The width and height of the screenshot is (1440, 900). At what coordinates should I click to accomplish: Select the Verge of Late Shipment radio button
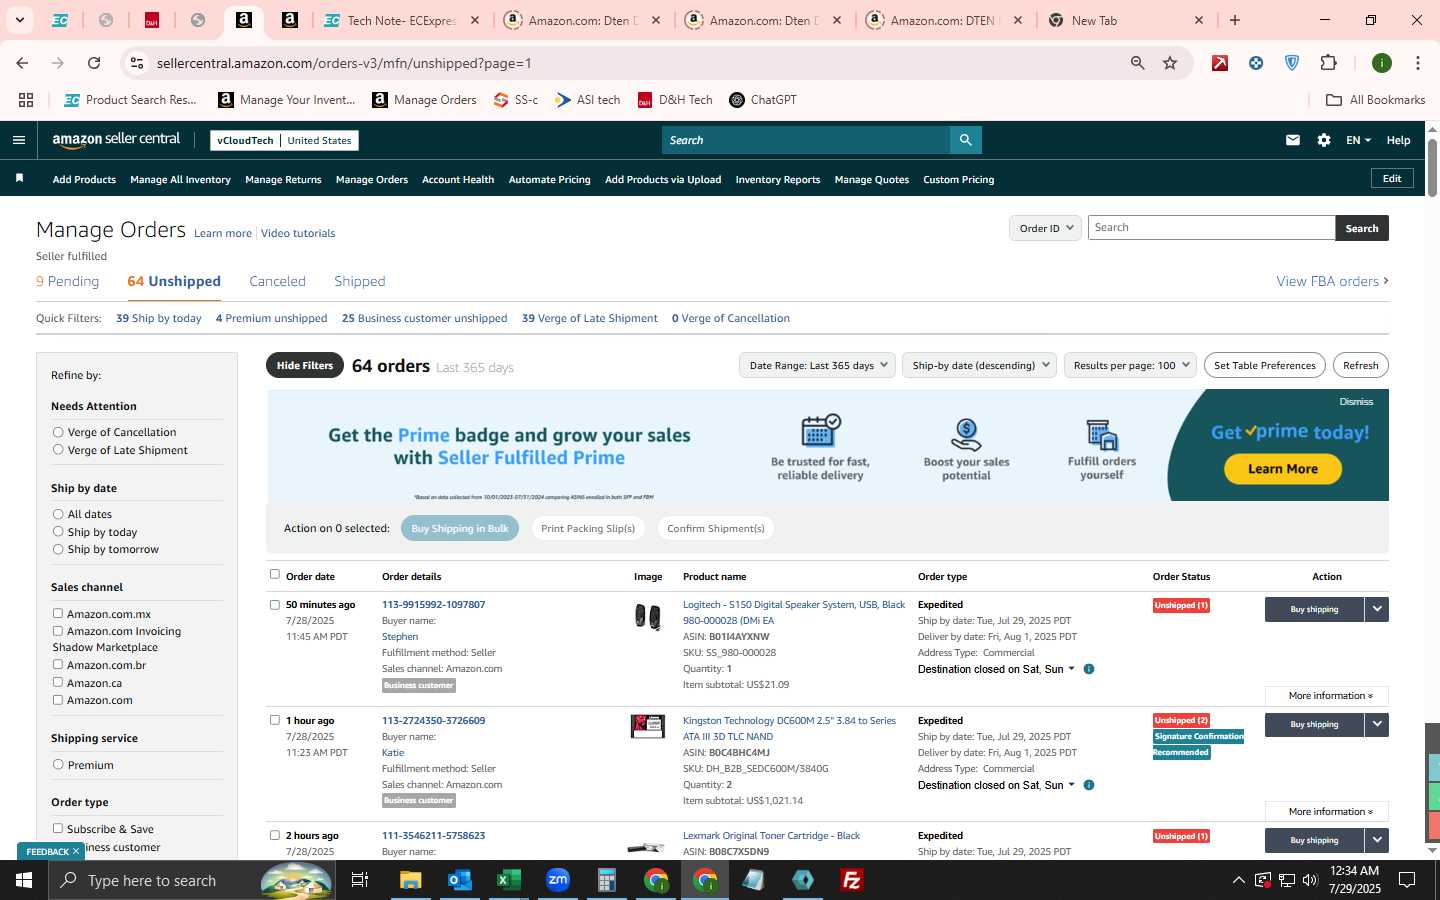tap(58, 450)
